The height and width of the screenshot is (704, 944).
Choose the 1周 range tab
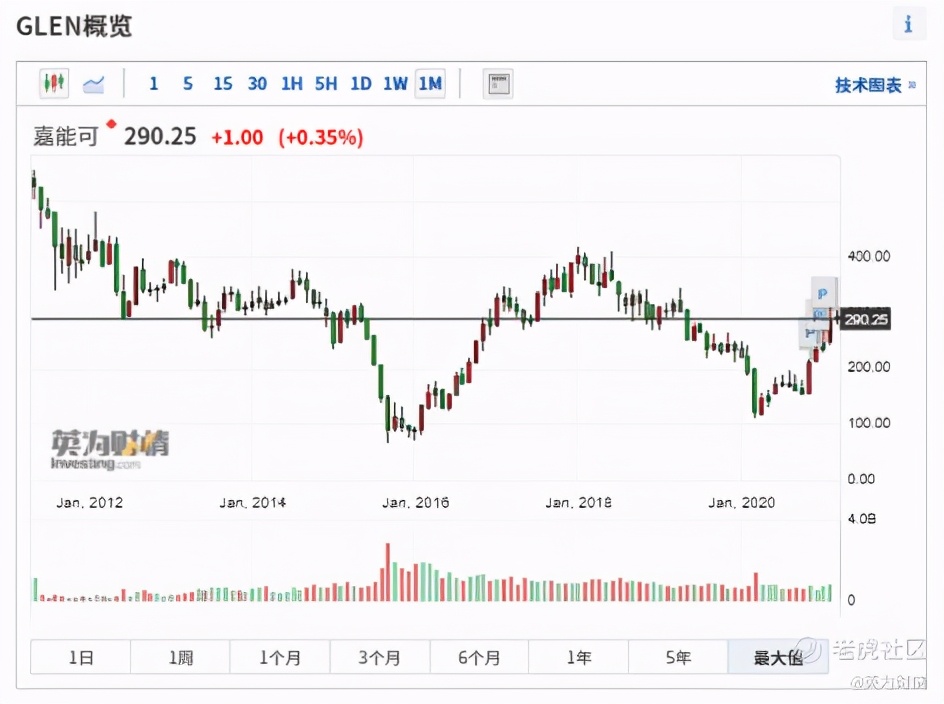[180, 657]
